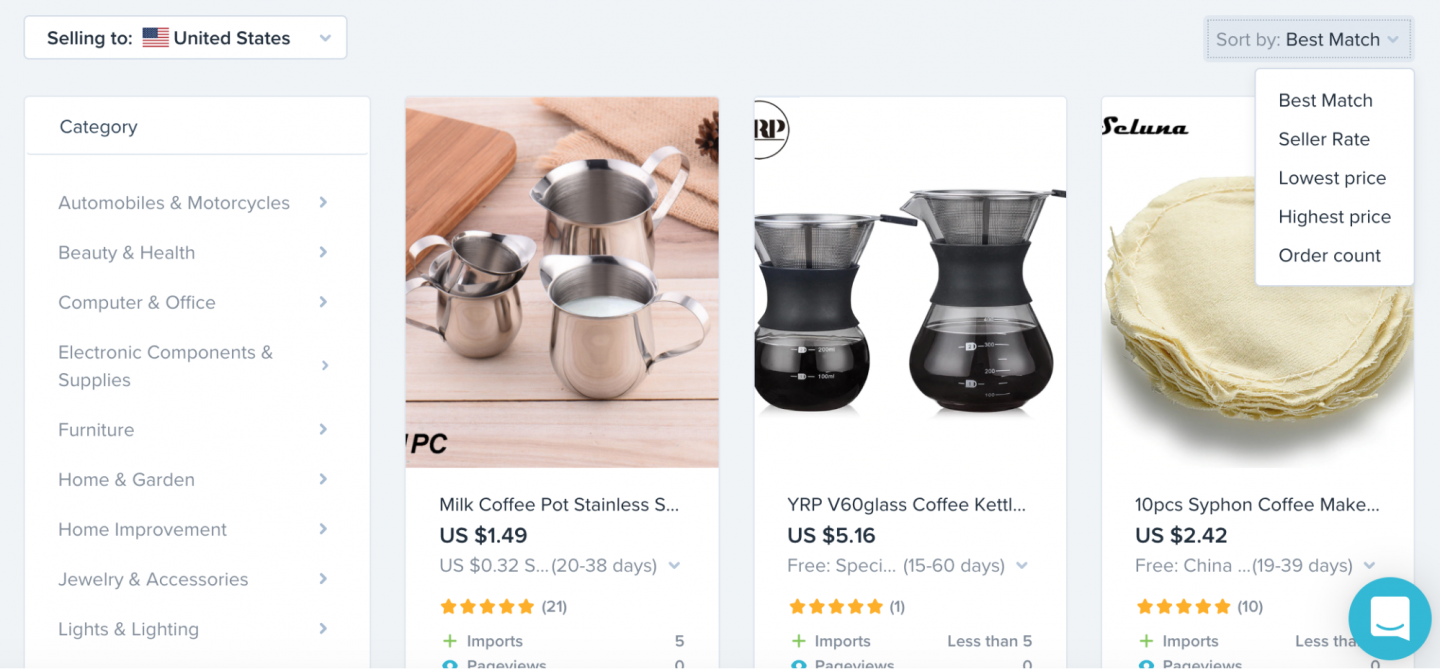Select Order count sort option

[1329, 255]
